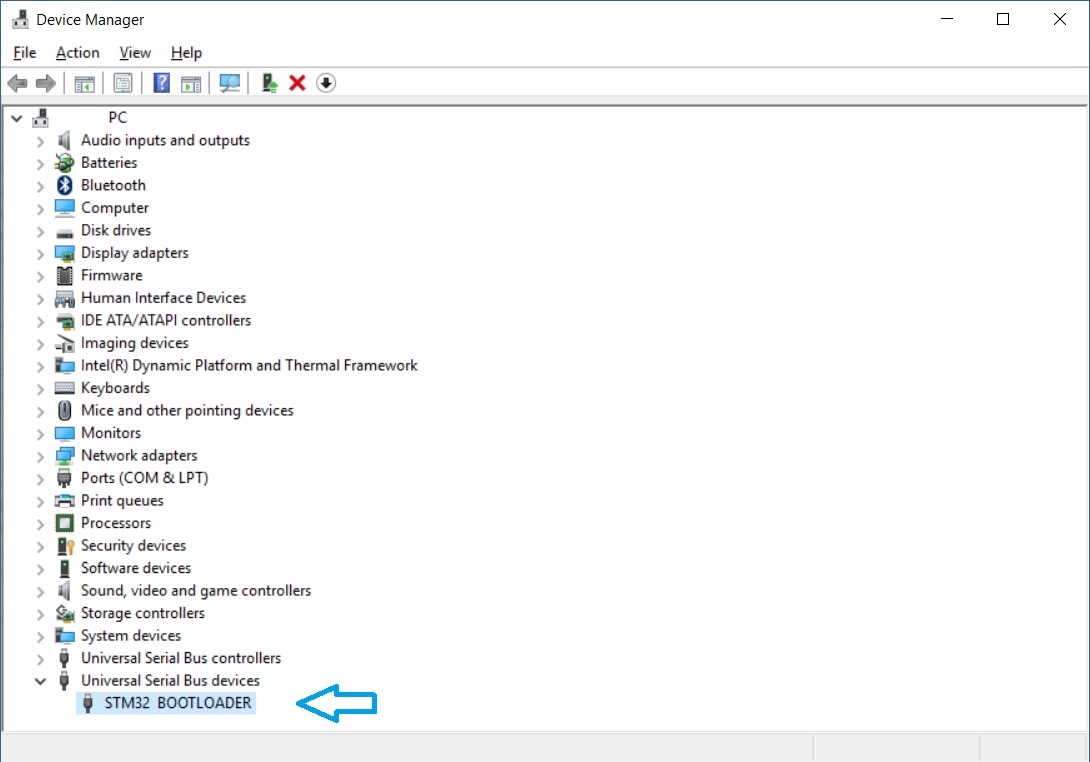Click the Keyboards category icon
The image size is (1090, 762).
[65, 388]
